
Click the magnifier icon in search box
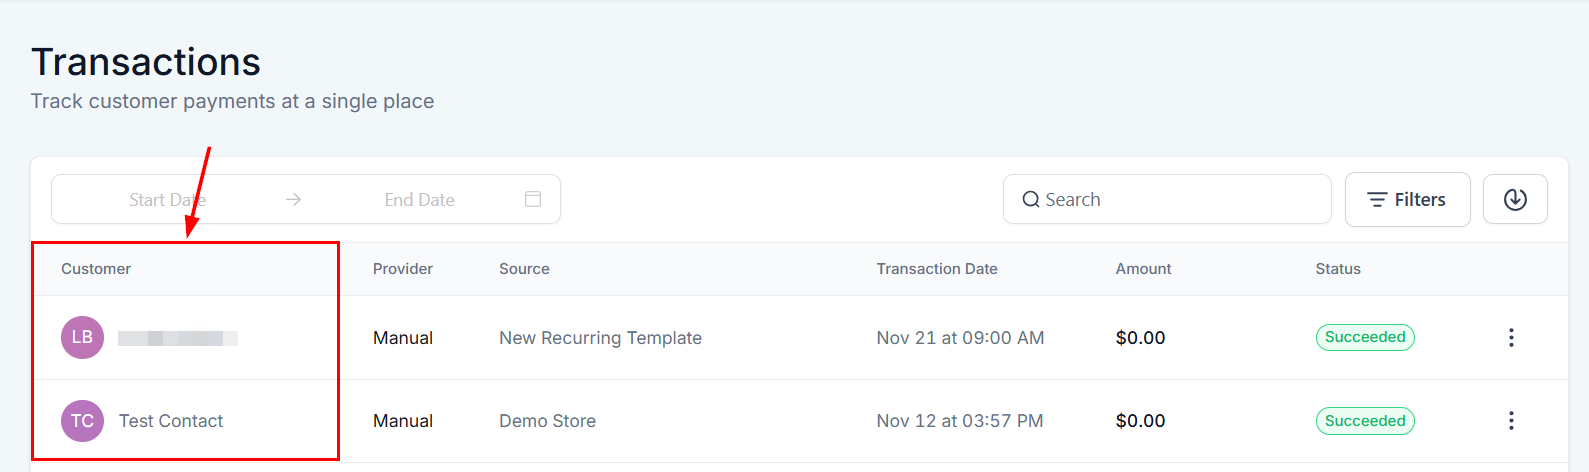click(1031, 200)
